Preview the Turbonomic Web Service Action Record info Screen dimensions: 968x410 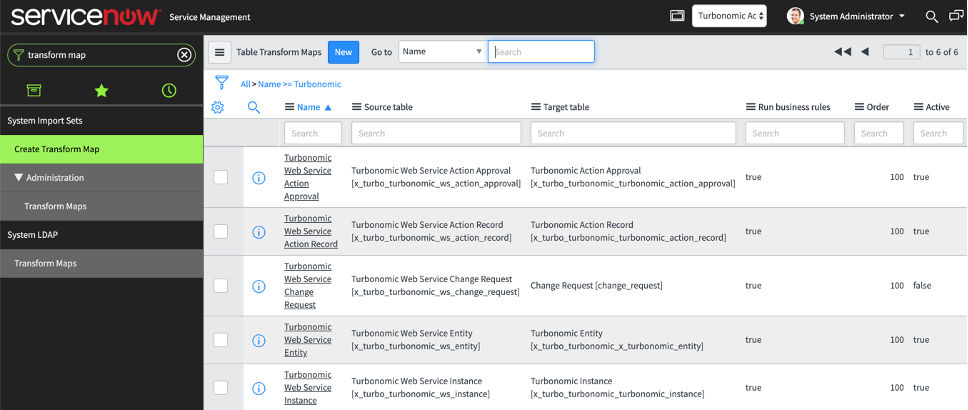tap(259, 232)
